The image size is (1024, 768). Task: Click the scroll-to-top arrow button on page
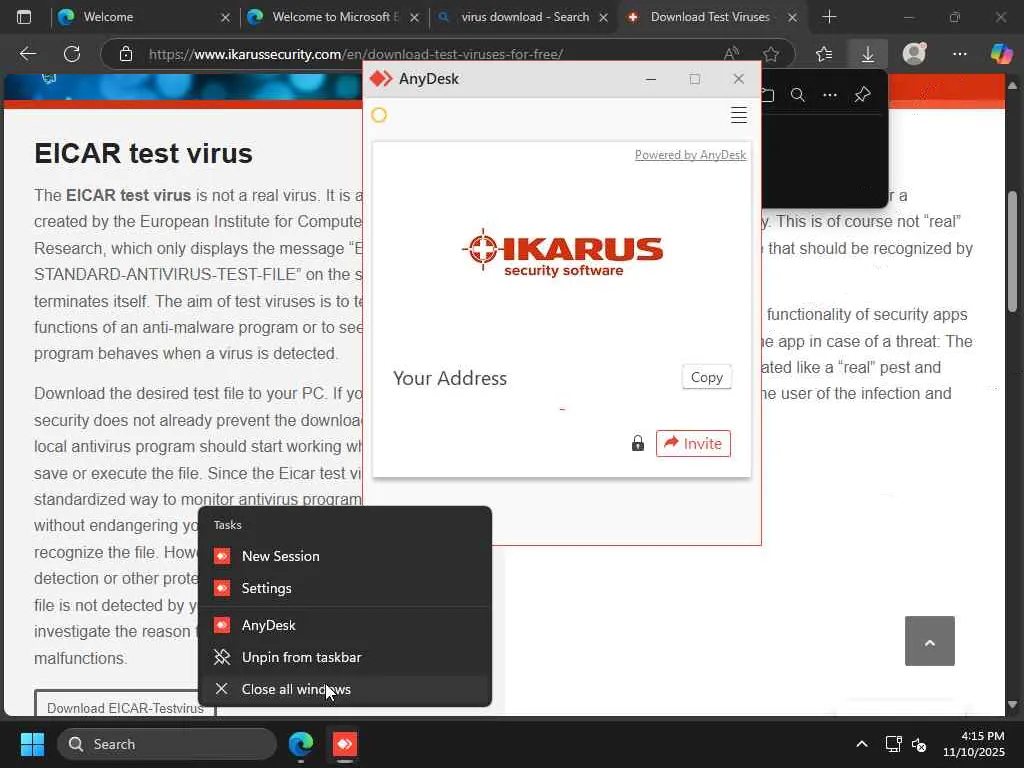coord(929,641)
